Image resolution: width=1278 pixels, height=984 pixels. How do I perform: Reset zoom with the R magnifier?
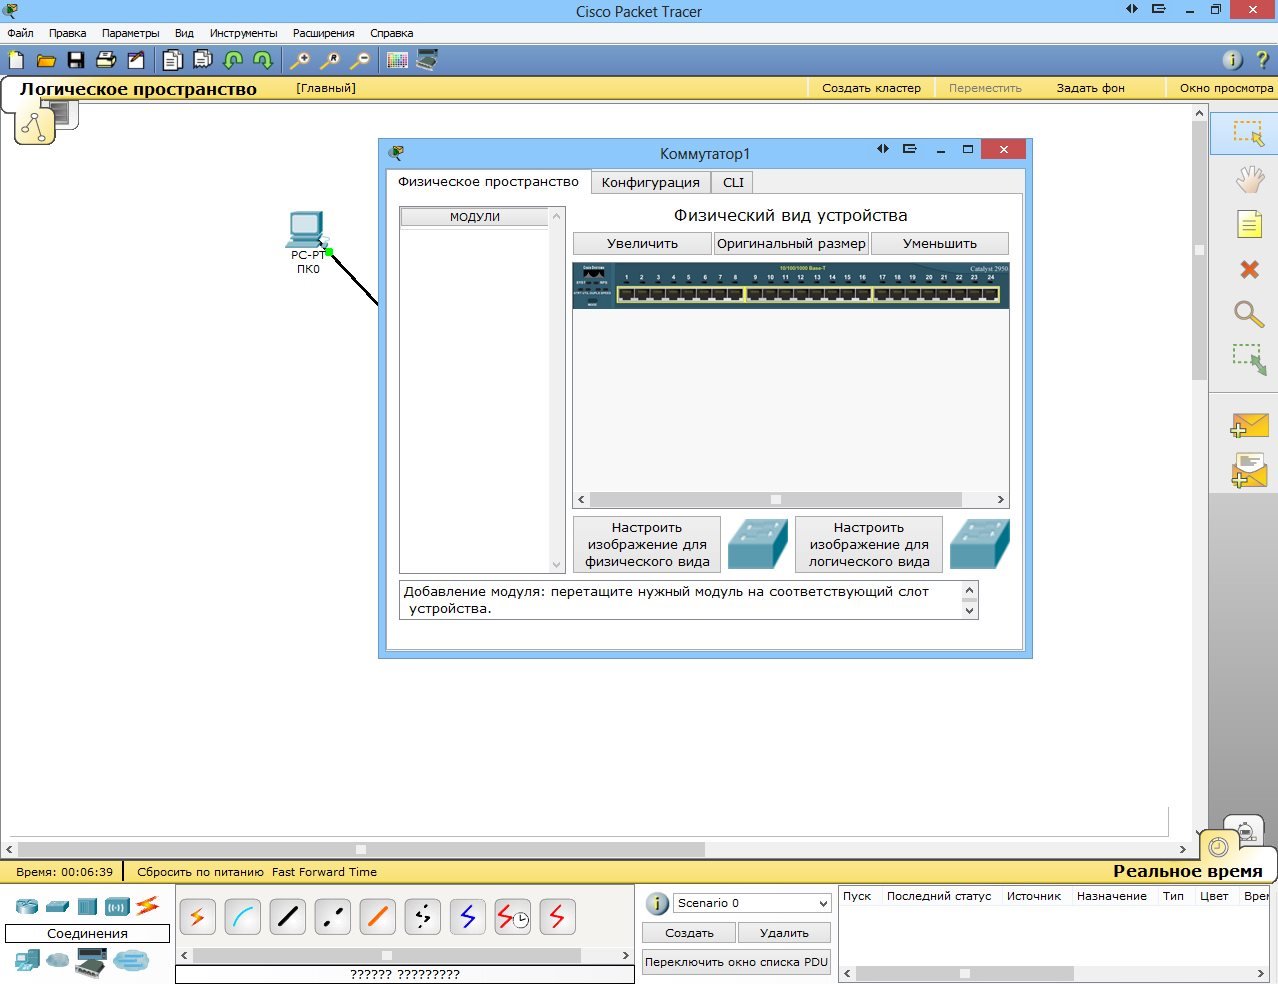tap(330, 60)
